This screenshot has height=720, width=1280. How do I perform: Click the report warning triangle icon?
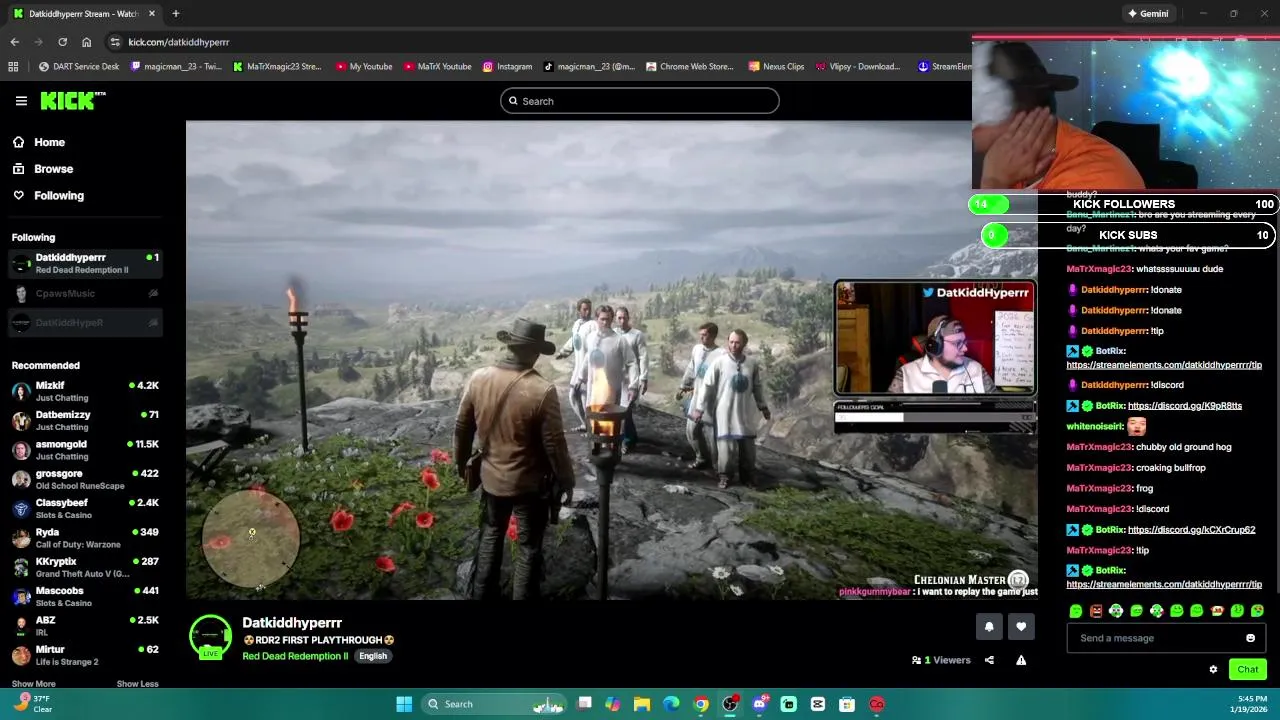pos(1021,660)
